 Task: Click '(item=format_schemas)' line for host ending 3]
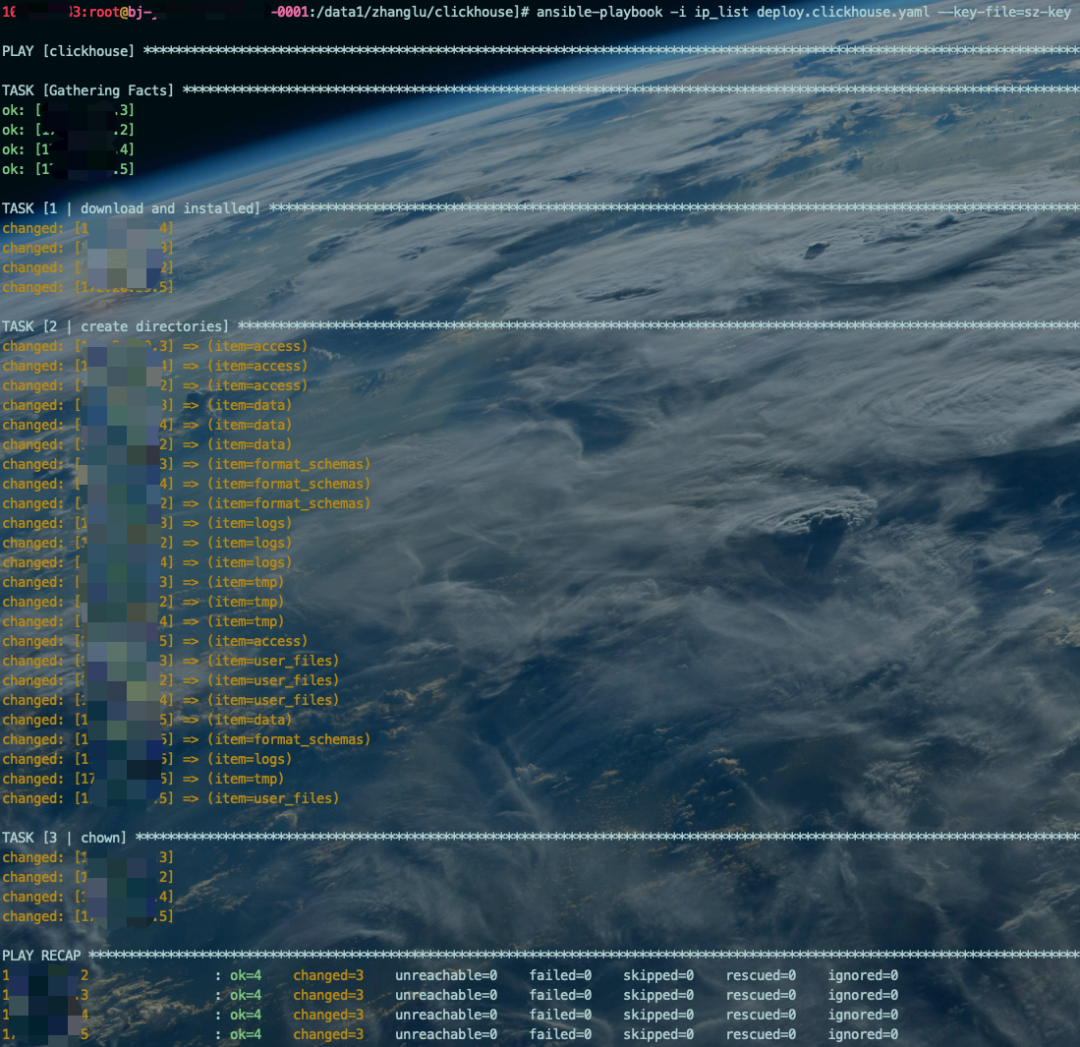pos(186,464)
